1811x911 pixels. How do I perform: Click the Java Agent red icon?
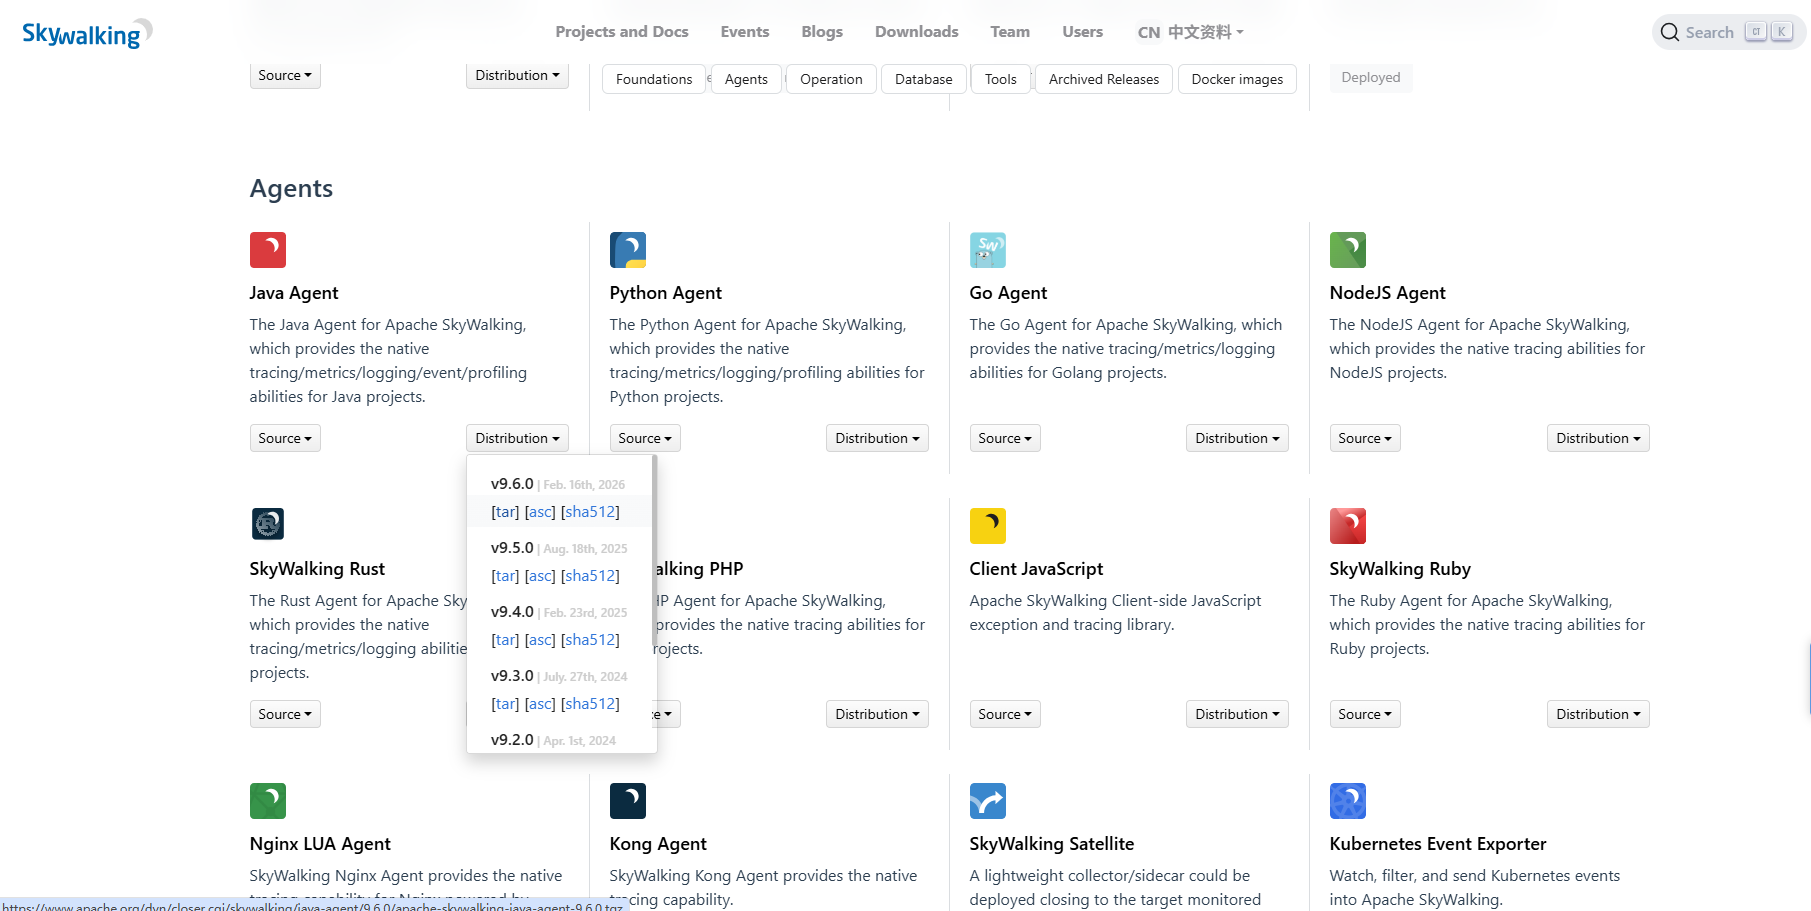click(268, 250)
